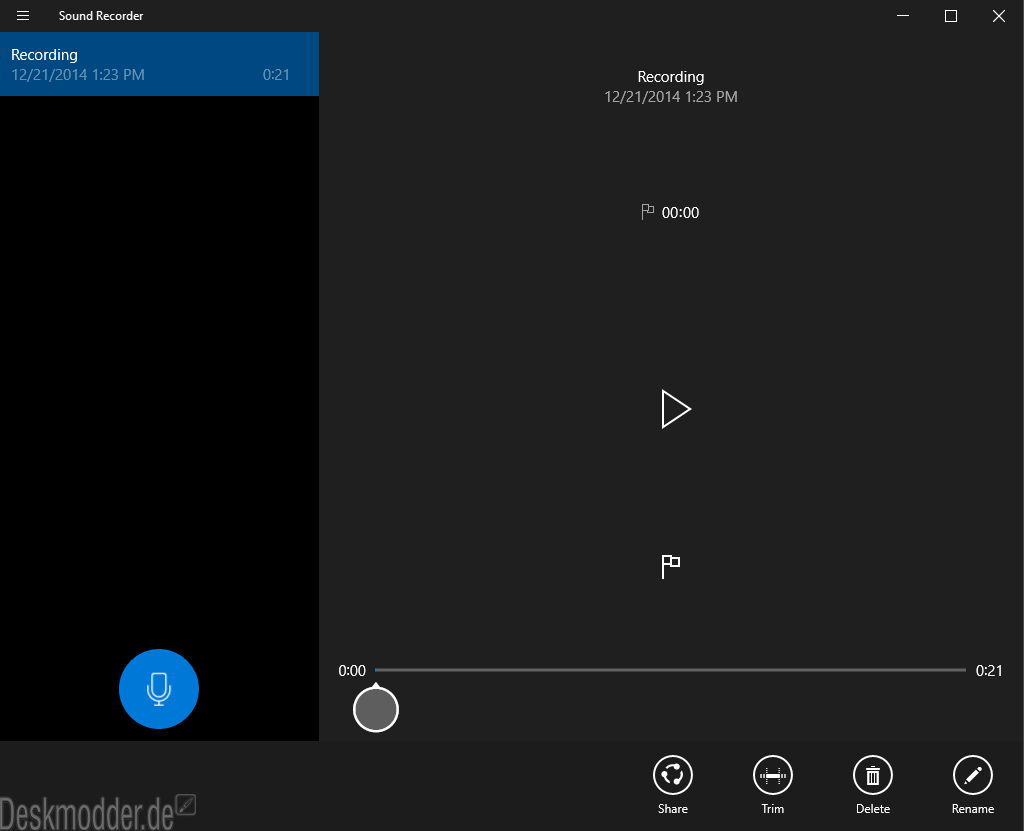Close the Sound Recorder window
Screen dimensions: 1024x831
click(x=999, y=16)
